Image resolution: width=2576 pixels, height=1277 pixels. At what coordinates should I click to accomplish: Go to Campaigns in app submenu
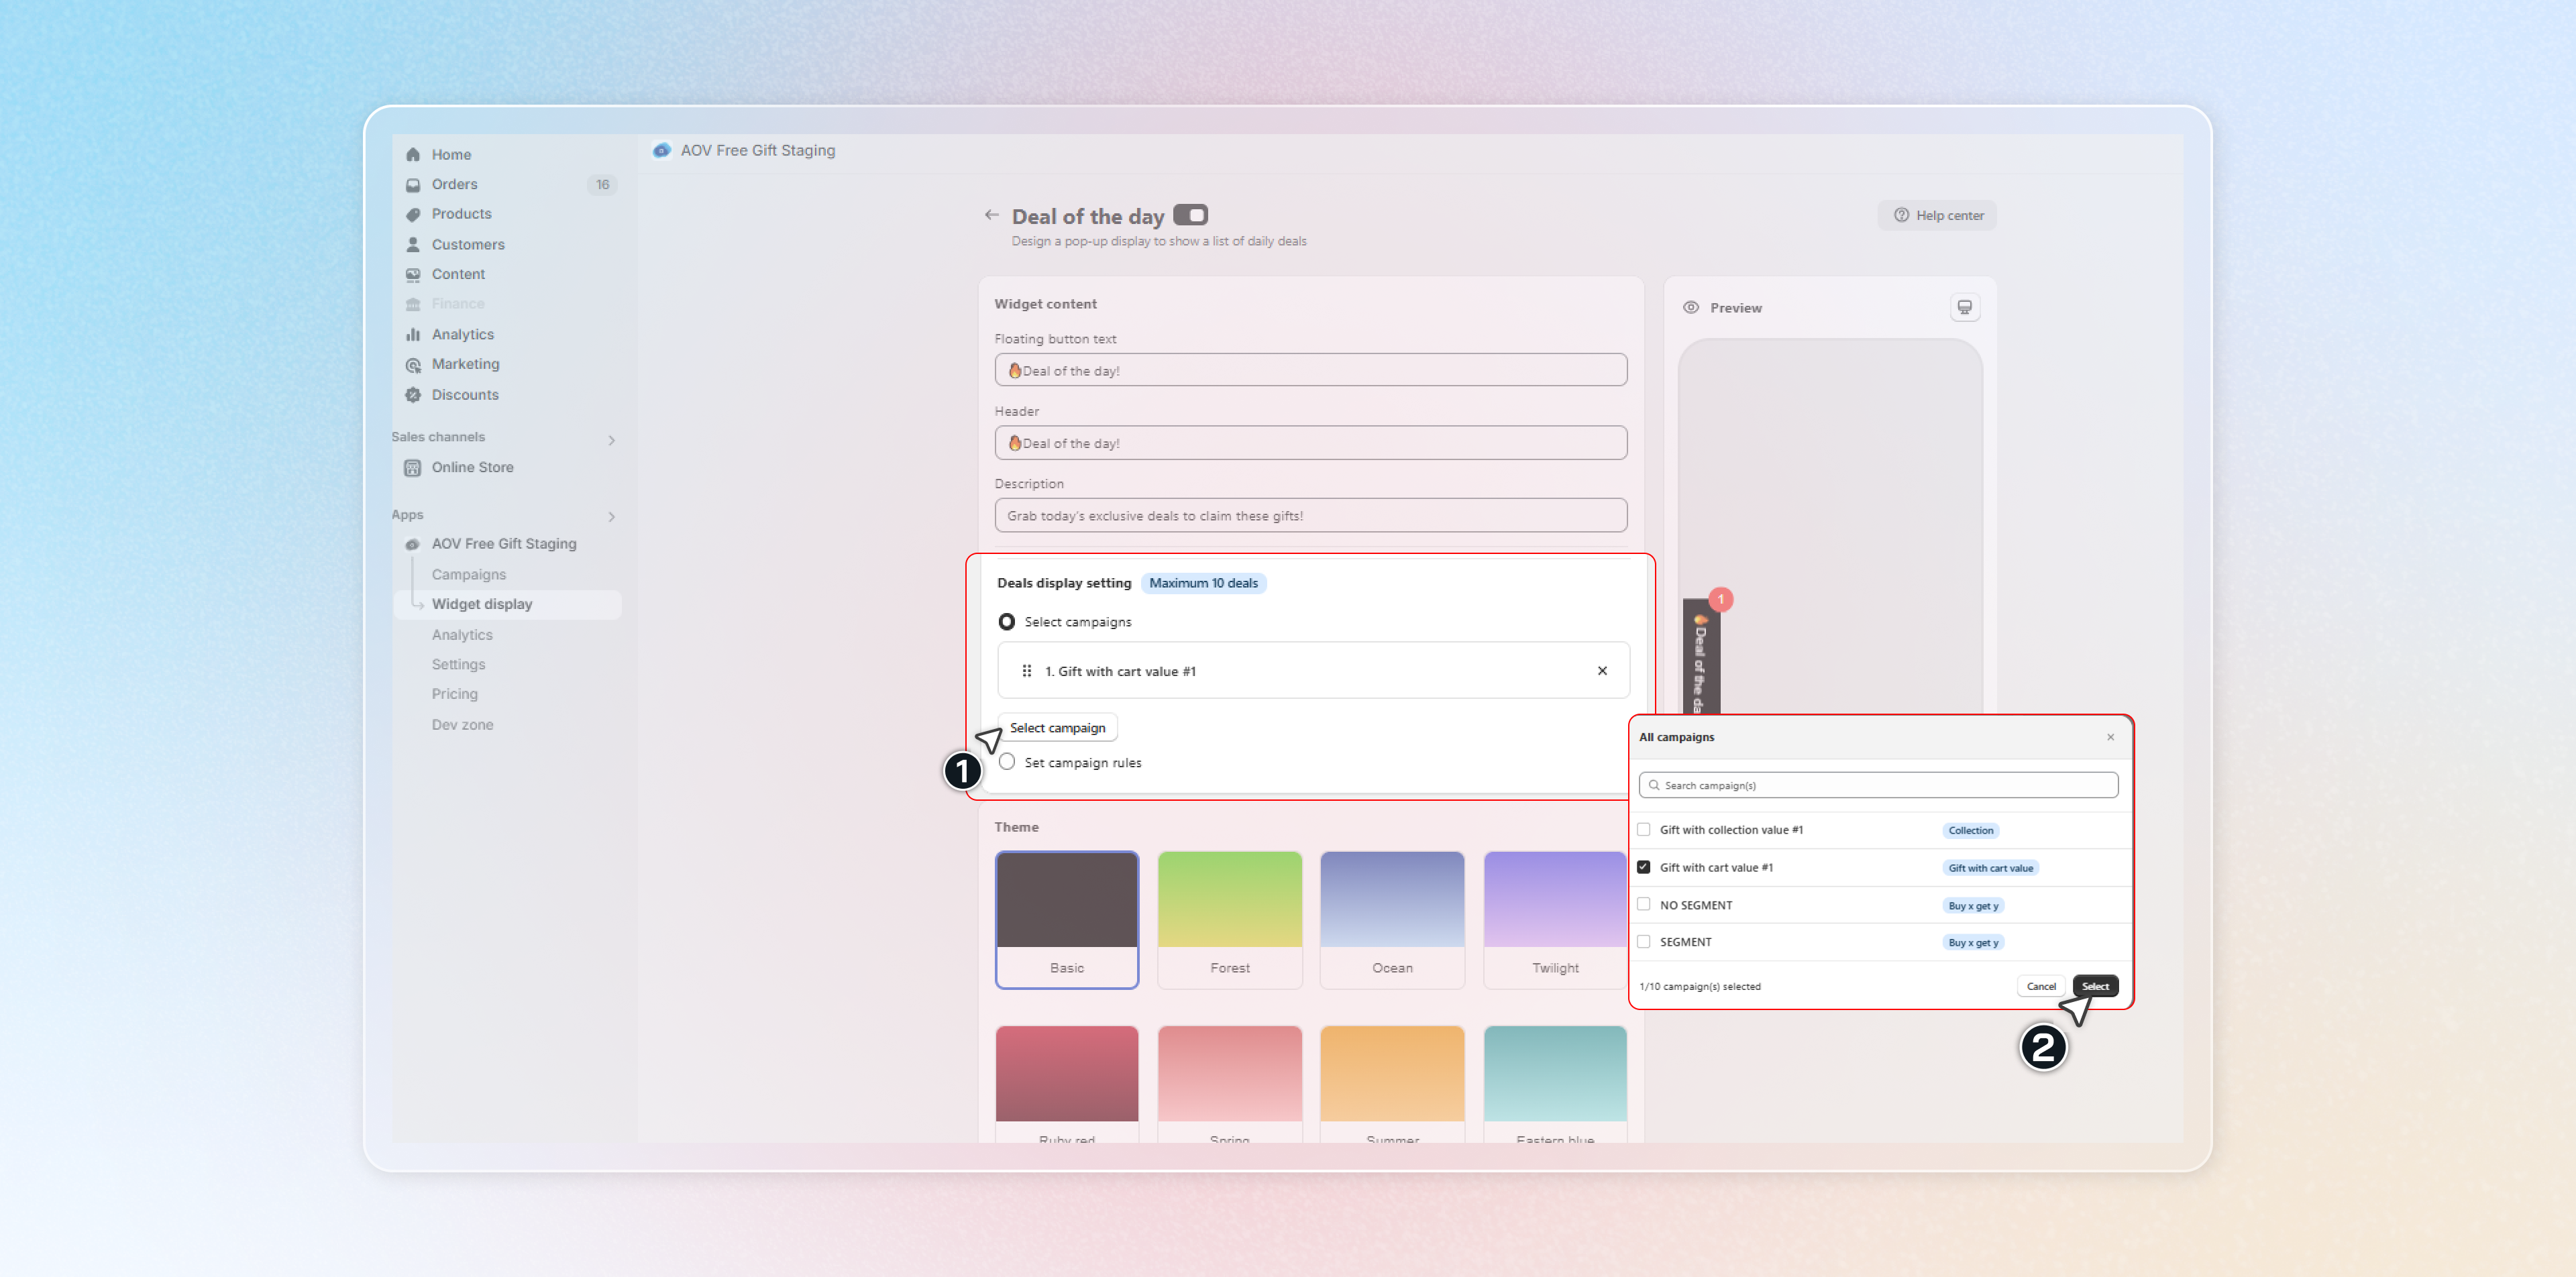point(469,574)
